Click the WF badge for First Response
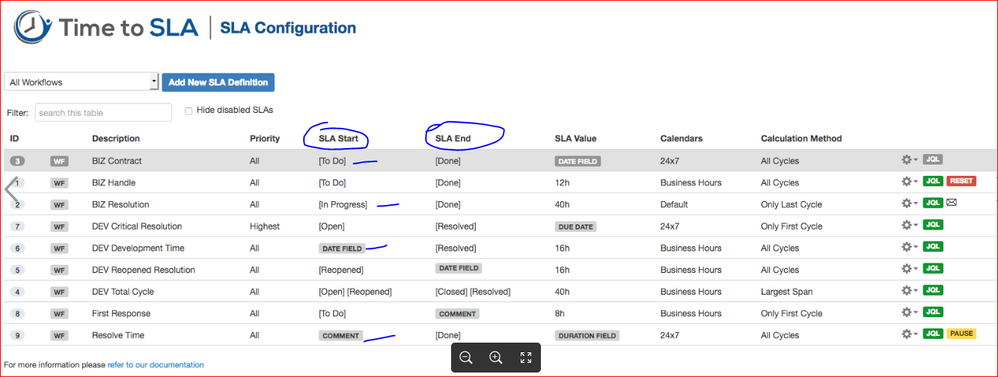Screen dimensions: 998x377 click(x=59, y=313)
